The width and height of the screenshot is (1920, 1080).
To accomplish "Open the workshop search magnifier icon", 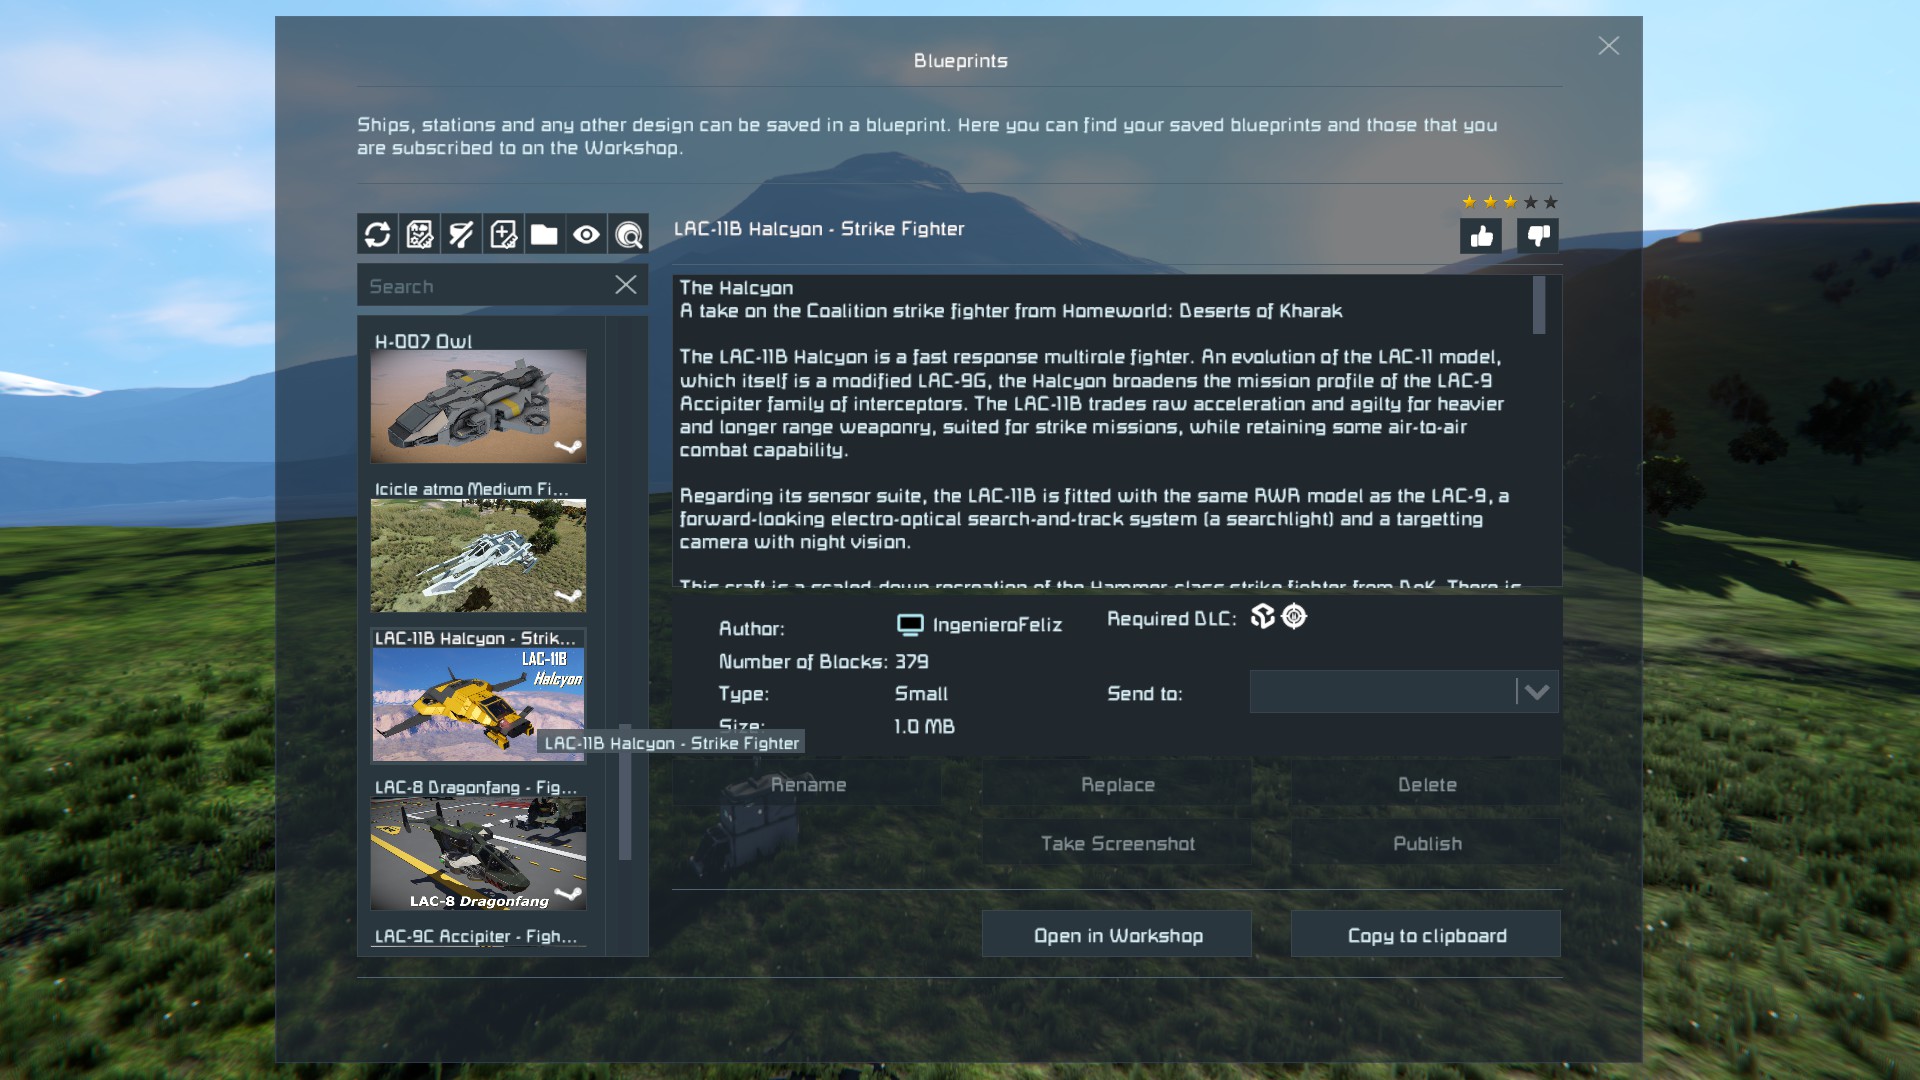I will (x=628, y=234).
